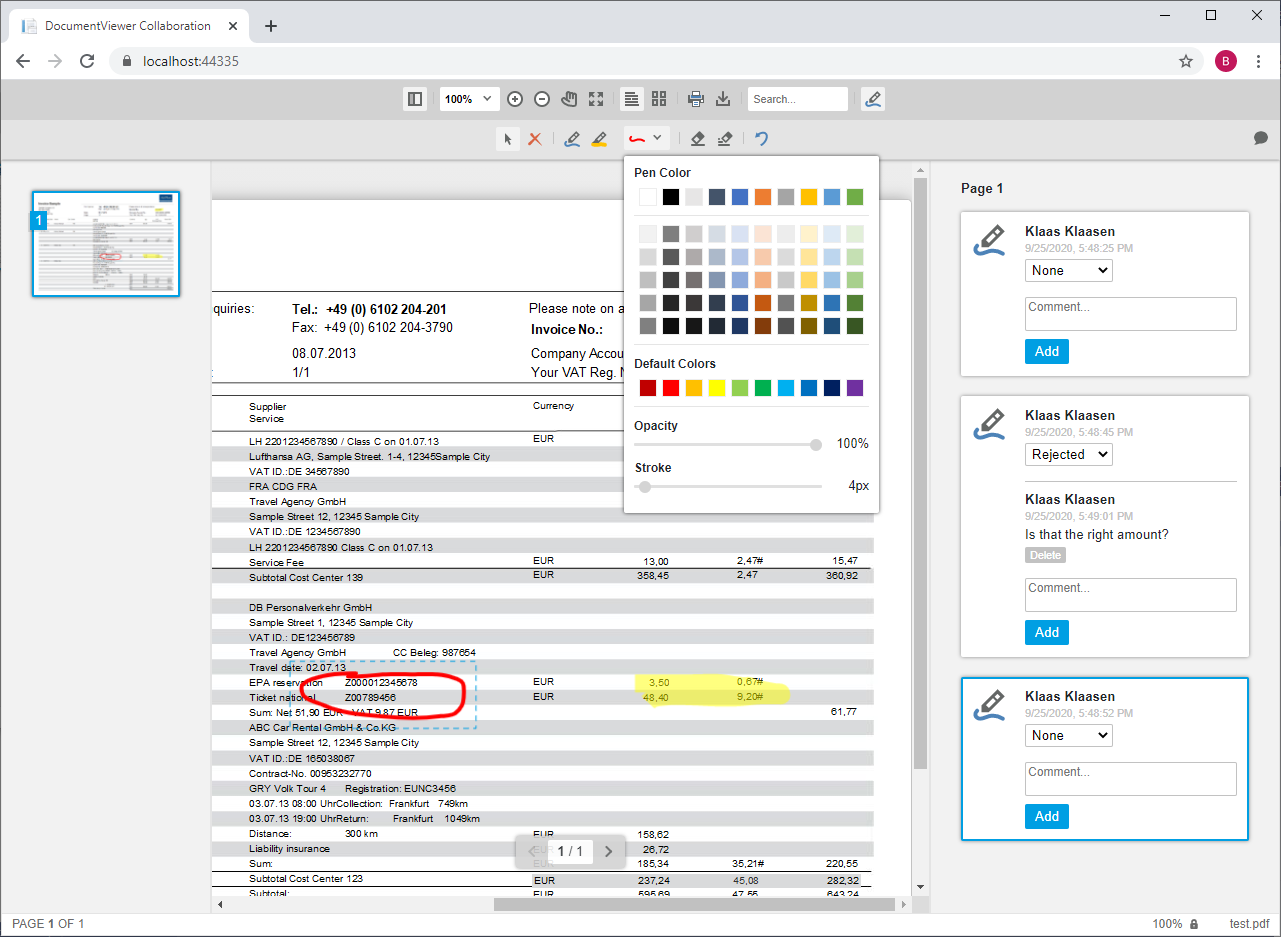Click Add on the 5:48:25 PM comment card

[1047, 351]
